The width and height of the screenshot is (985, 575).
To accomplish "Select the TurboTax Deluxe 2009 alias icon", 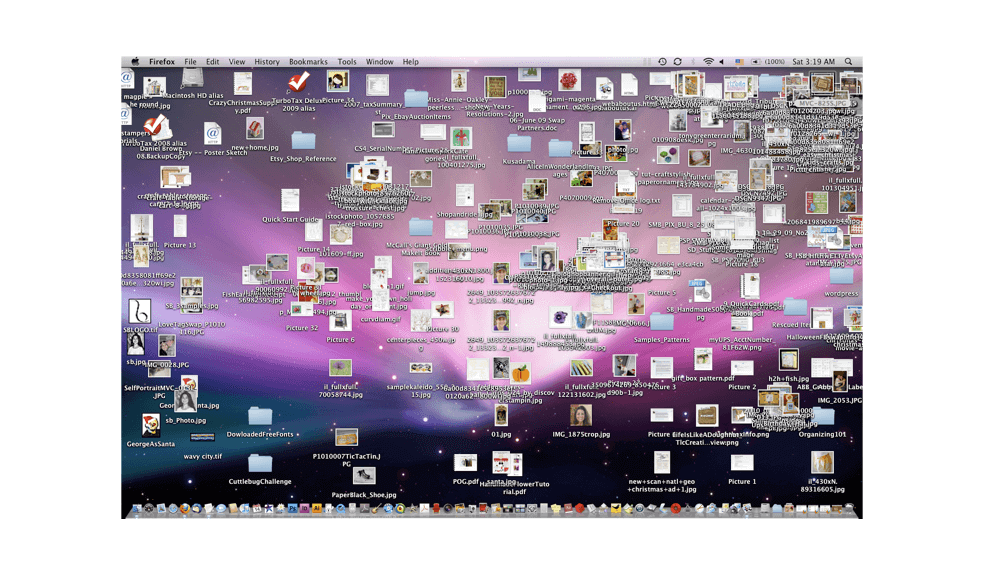I will pyautogui.click(x=298, y=82).
